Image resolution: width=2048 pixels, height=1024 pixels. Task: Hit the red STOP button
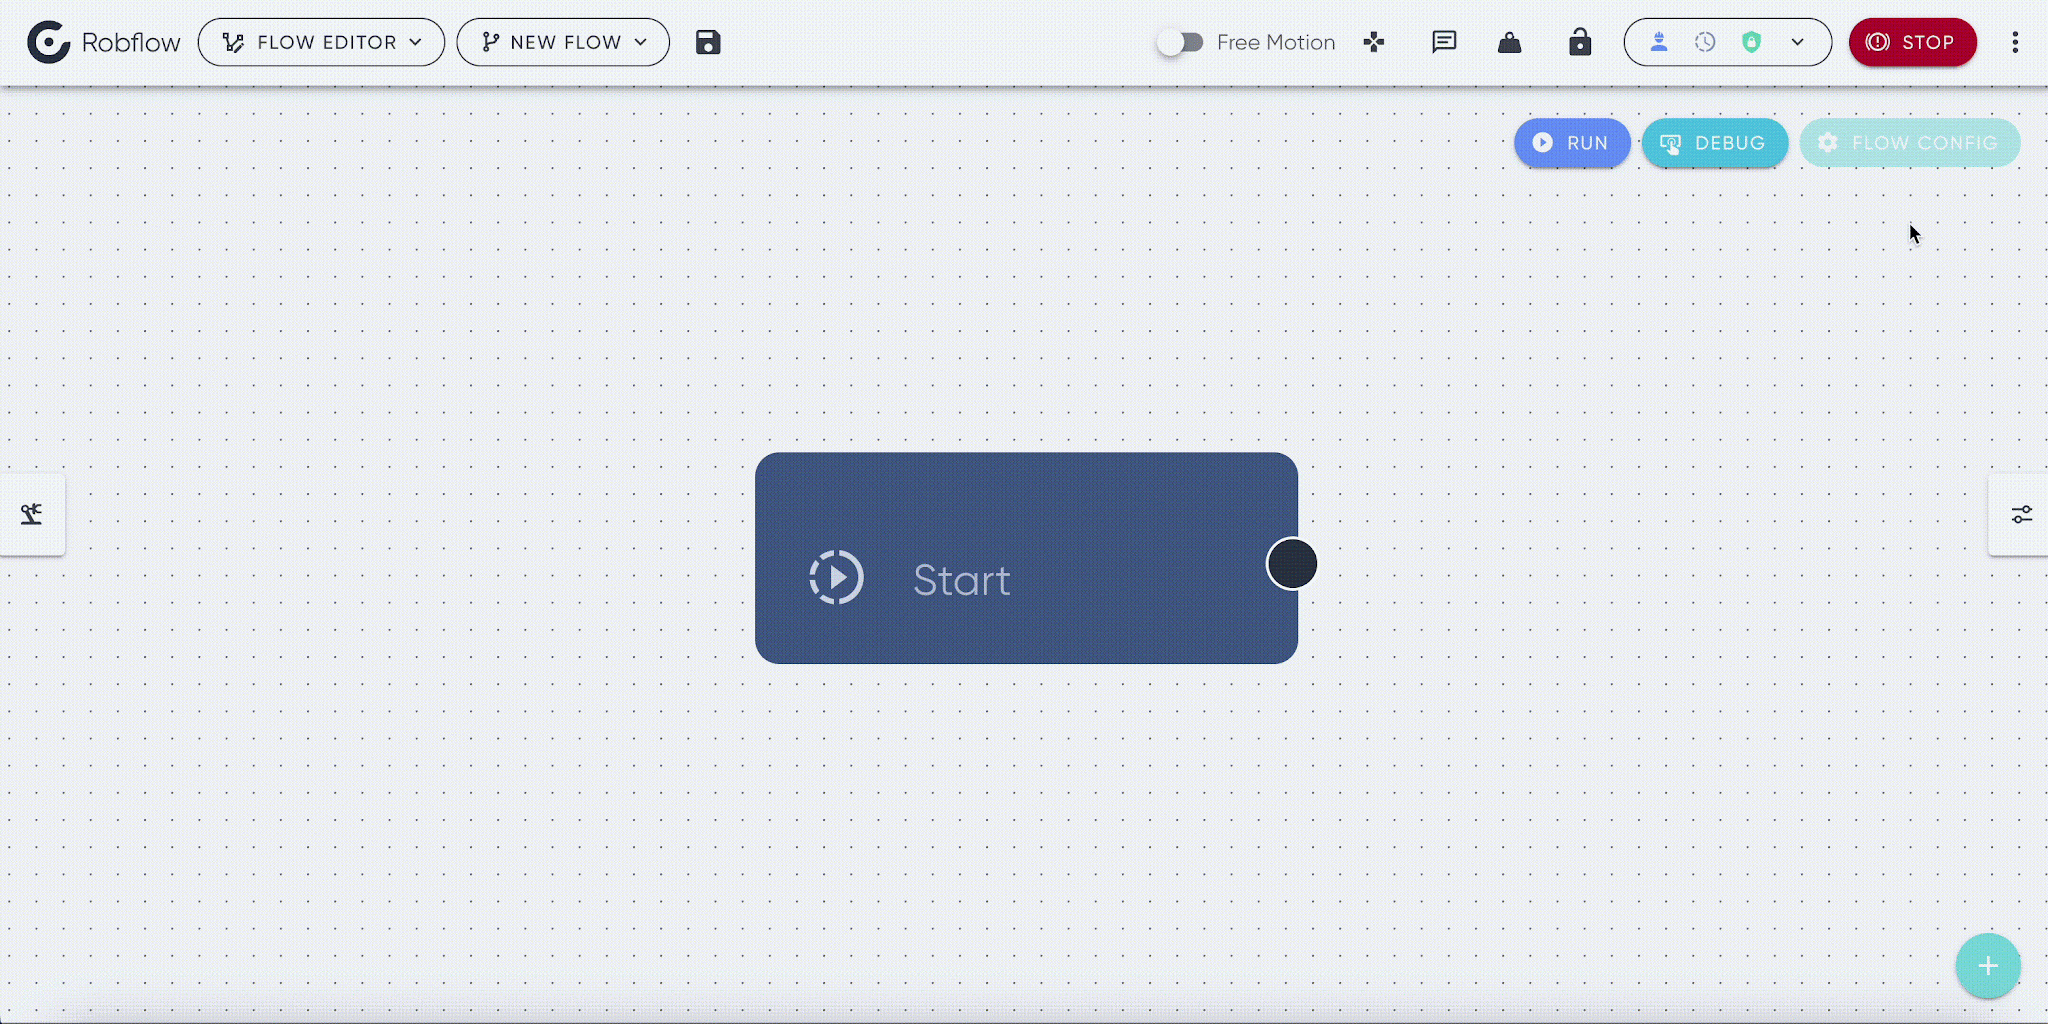point(1913,42)
